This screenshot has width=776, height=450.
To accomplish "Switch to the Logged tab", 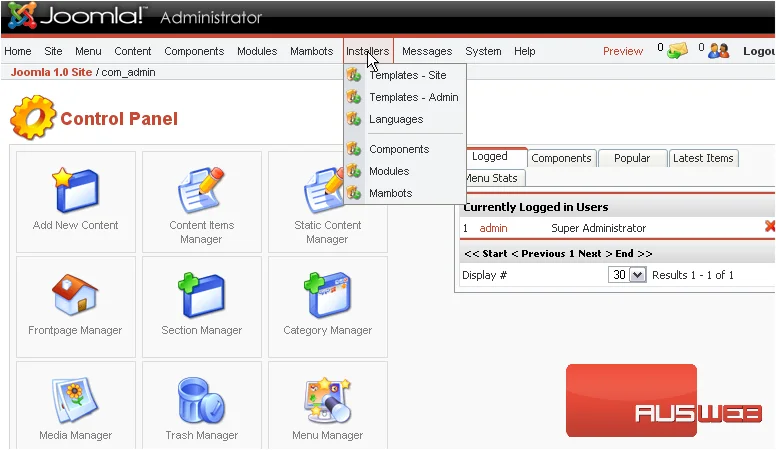I will click(495, 156).
